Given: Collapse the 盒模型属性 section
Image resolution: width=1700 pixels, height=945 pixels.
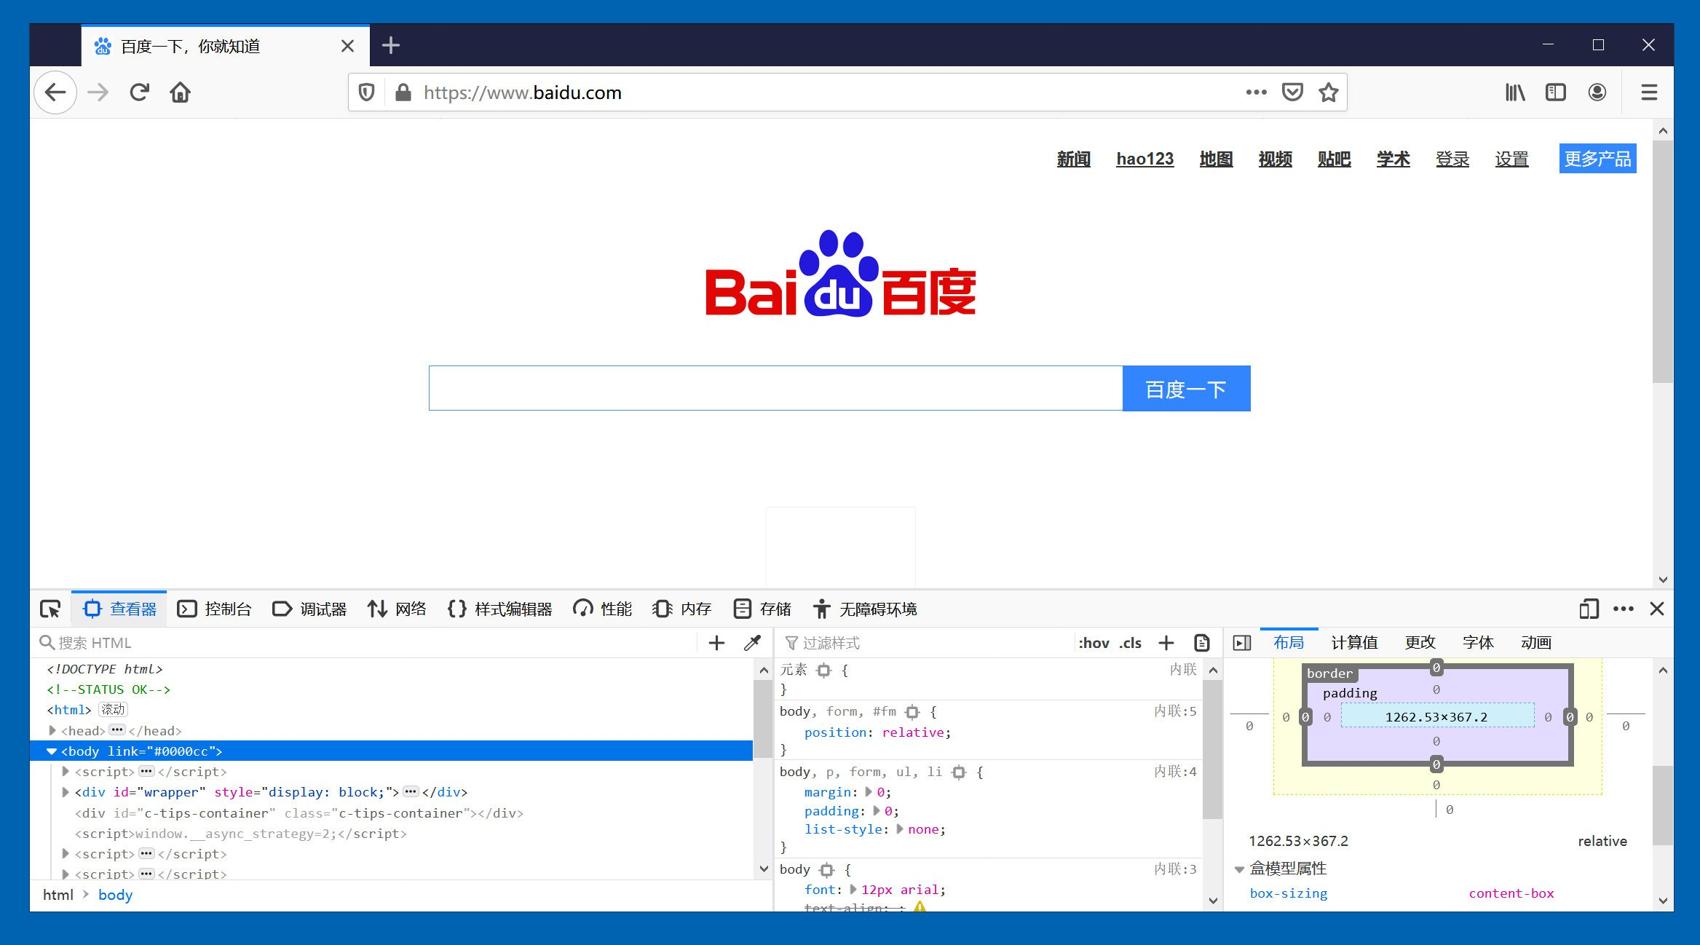Looking at the screenshot, I should (1240, 869).
